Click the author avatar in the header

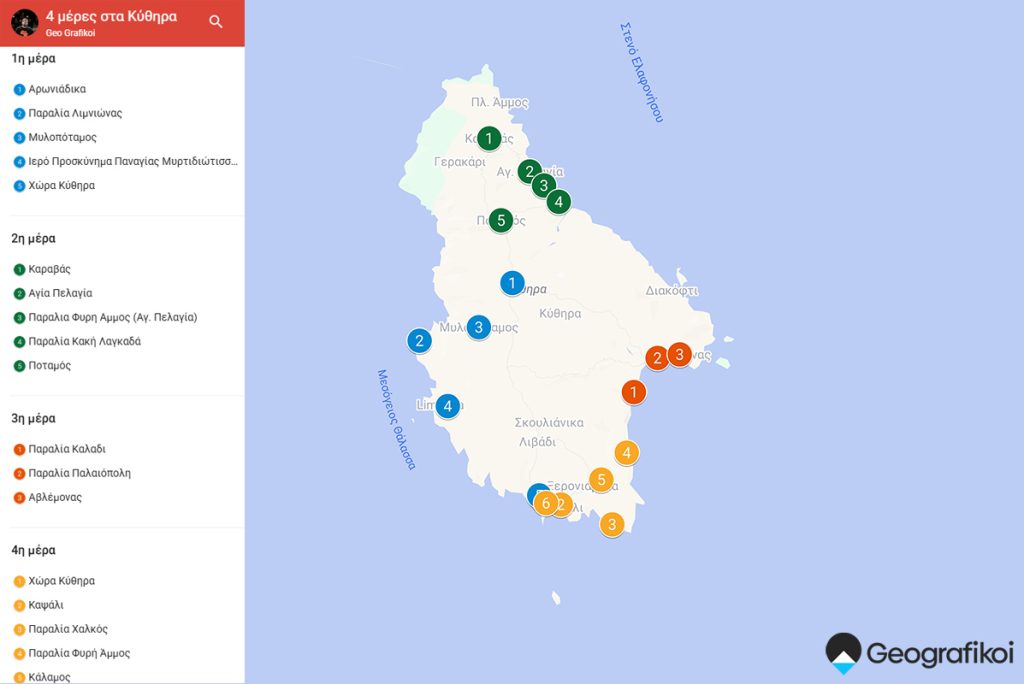25,23
